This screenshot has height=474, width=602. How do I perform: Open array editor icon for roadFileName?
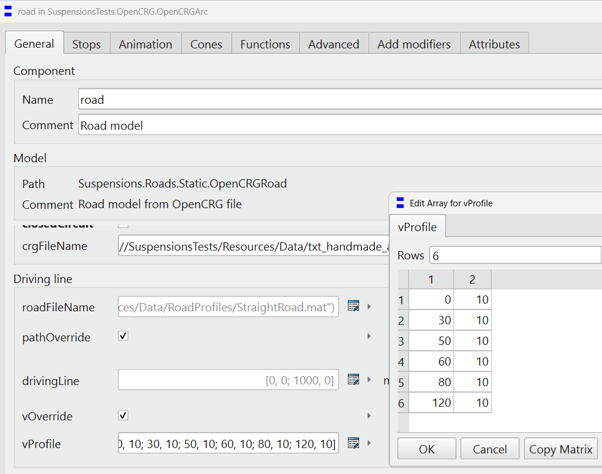click(x=353, y=306)
